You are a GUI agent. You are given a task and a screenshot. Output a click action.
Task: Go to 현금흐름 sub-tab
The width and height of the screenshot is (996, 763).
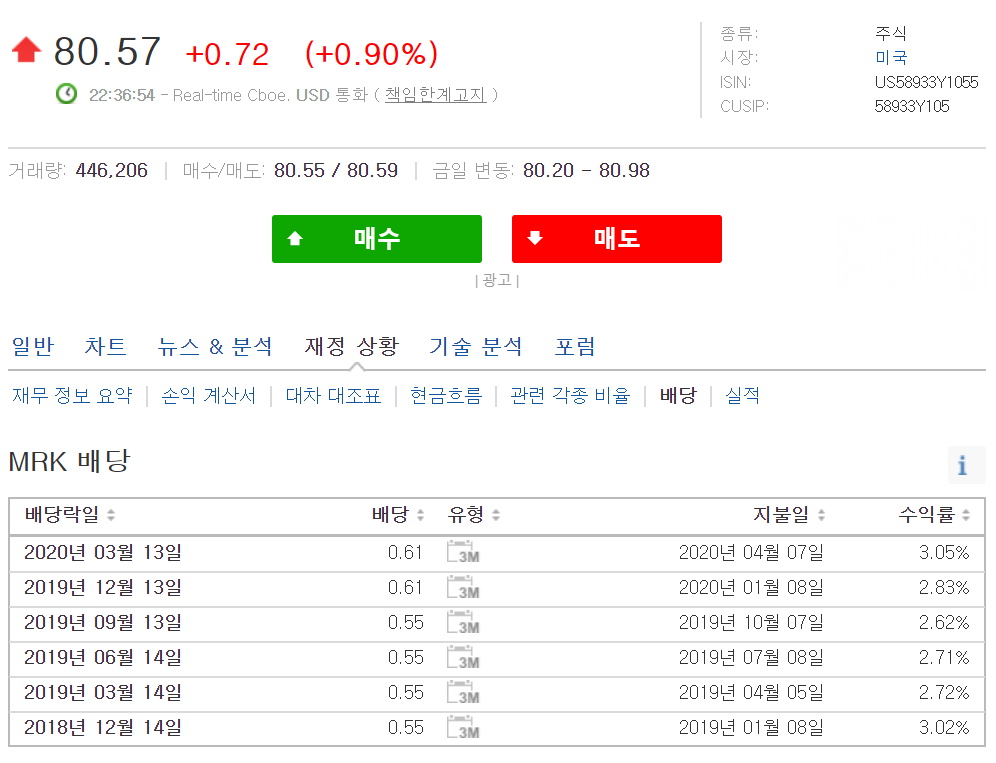[446, 396]
